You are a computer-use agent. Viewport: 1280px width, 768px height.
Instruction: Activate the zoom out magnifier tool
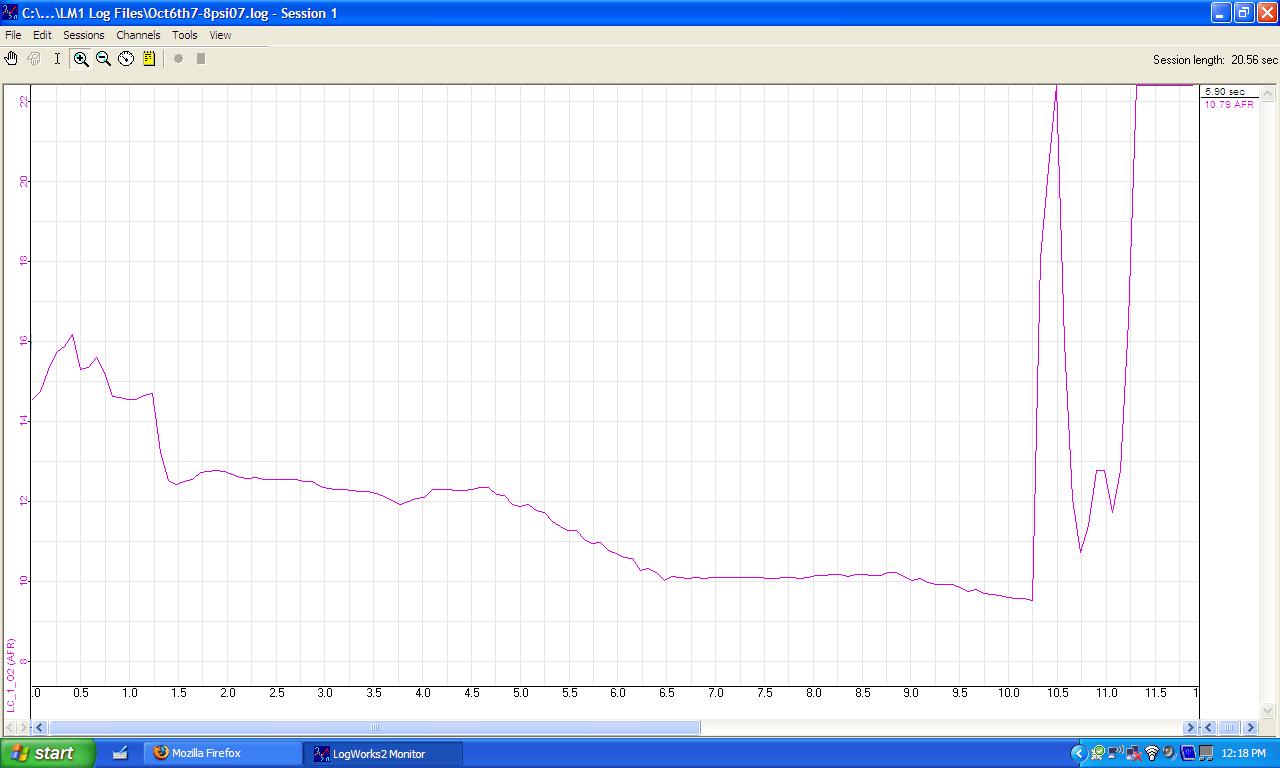tap(103, 59)
